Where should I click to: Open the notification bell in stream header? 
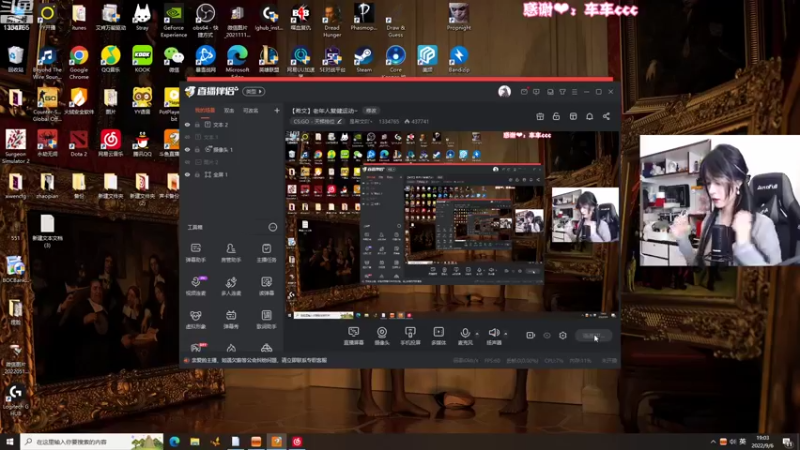click(x=589, y=116)
